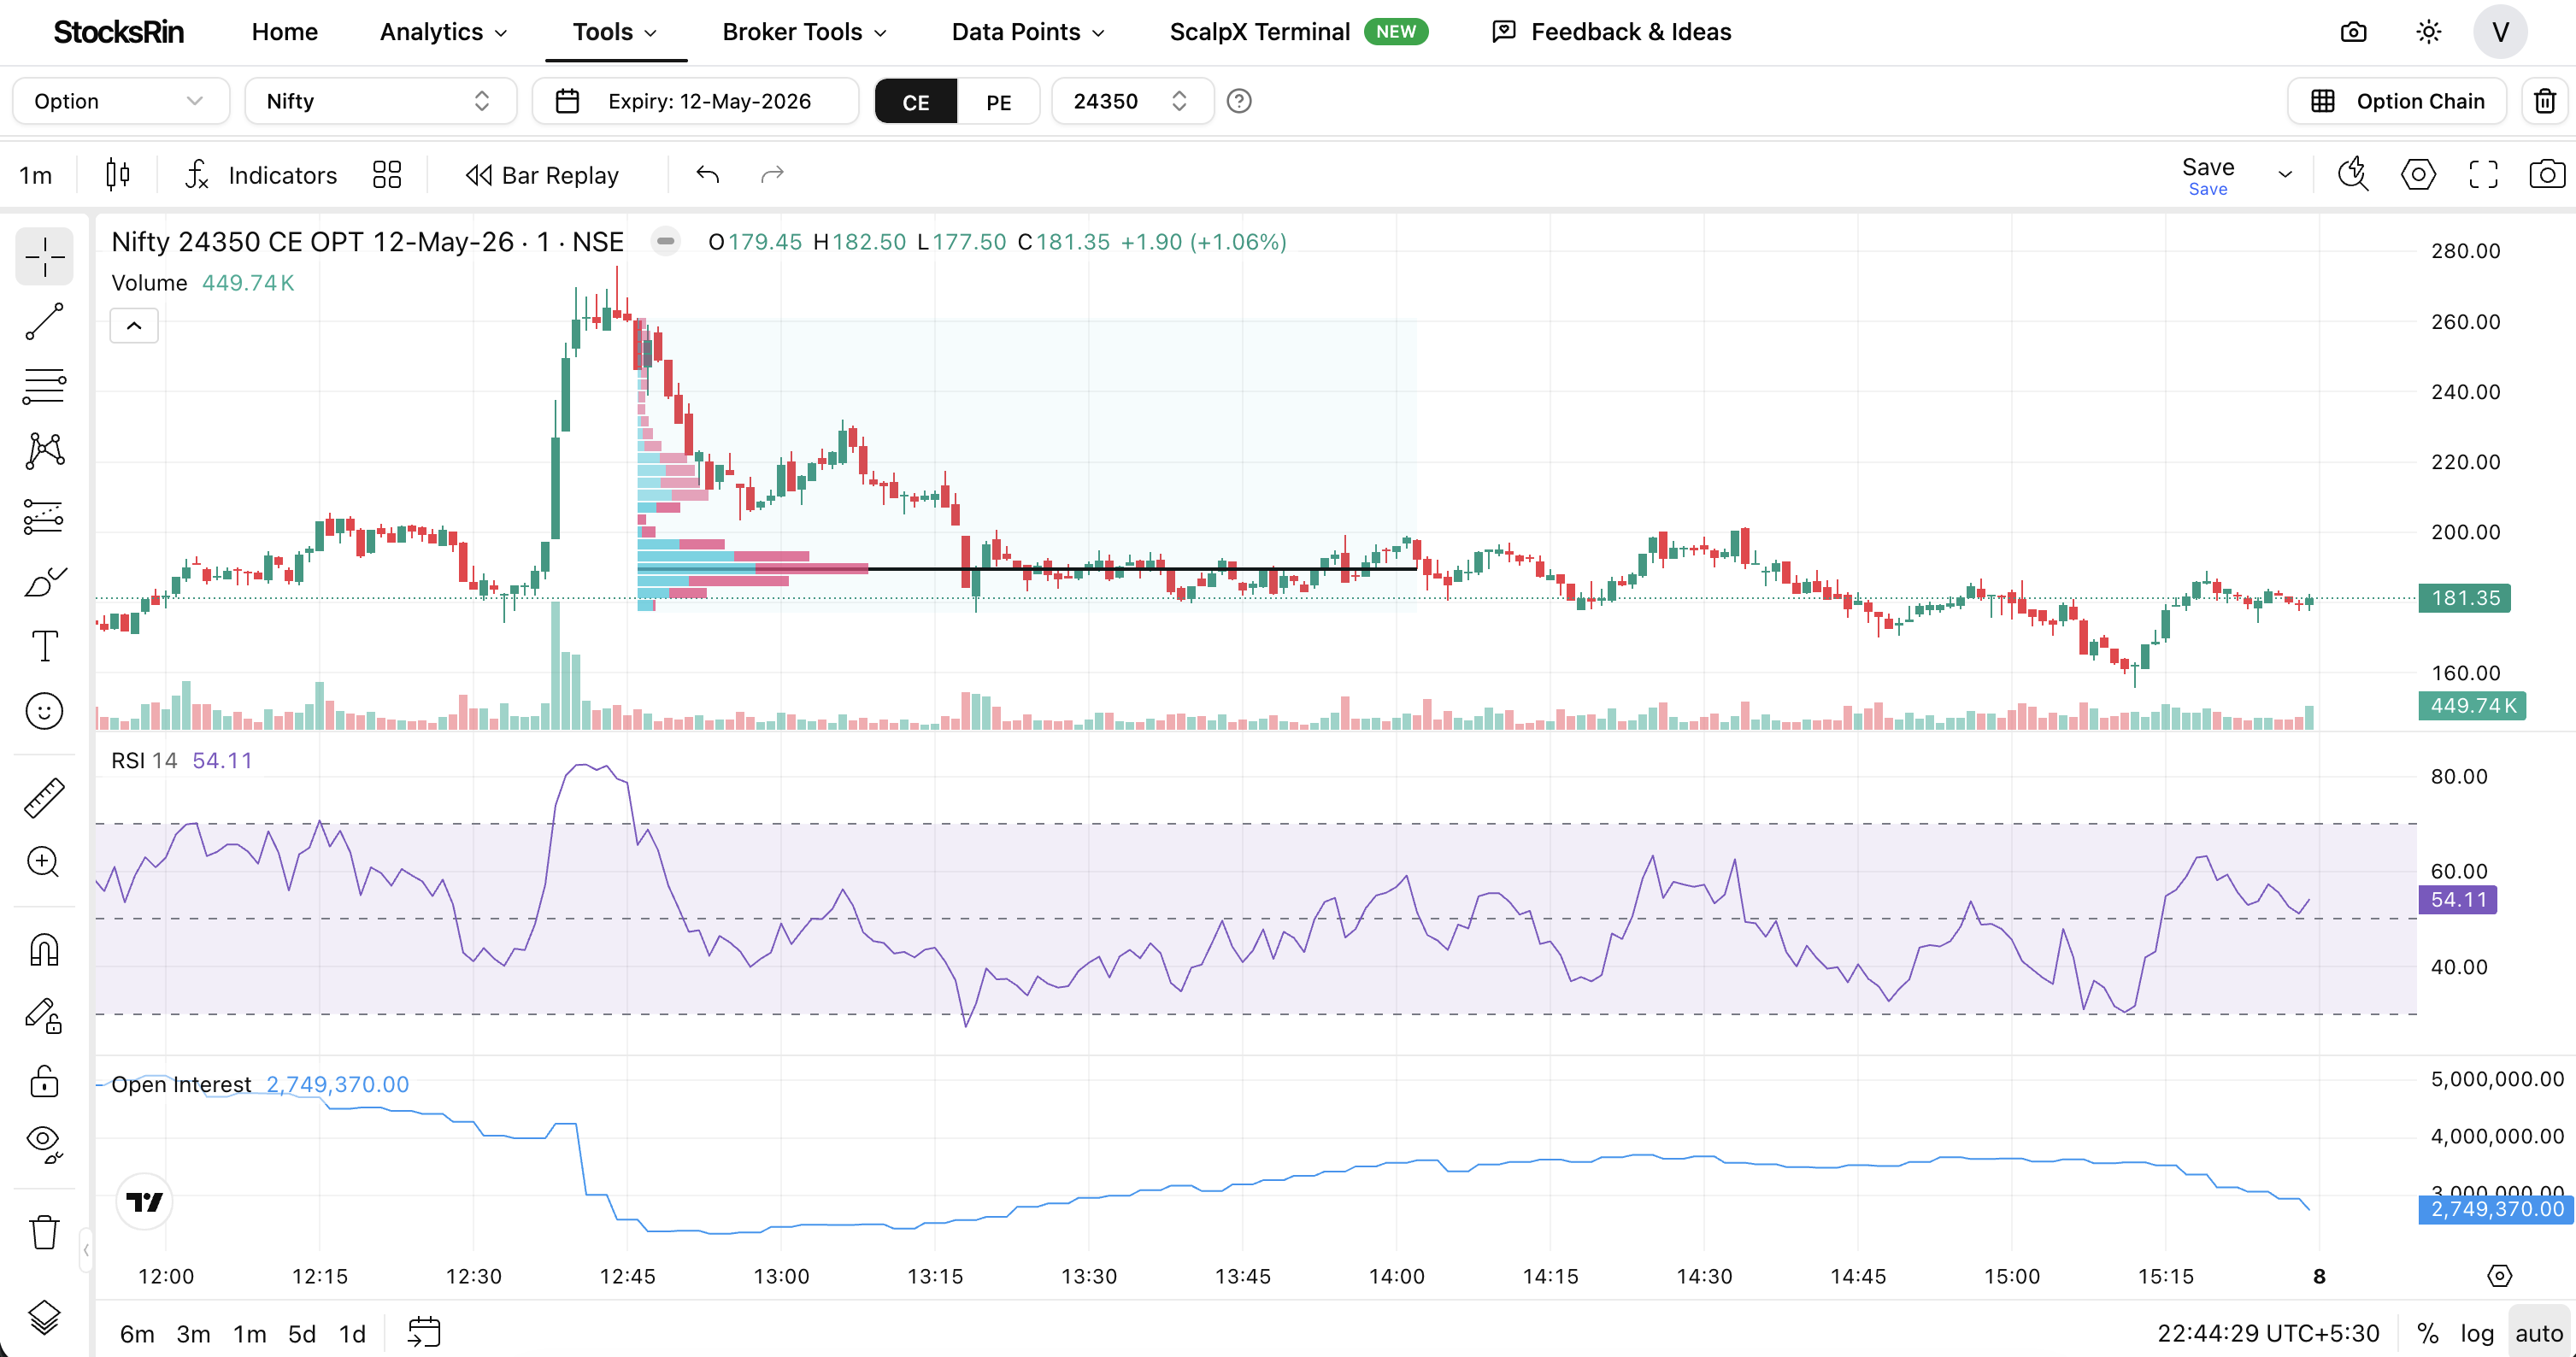This screenshot has width=2576, height=1357.
Task: Select the ruler measure tool
Action: (44, 798)
